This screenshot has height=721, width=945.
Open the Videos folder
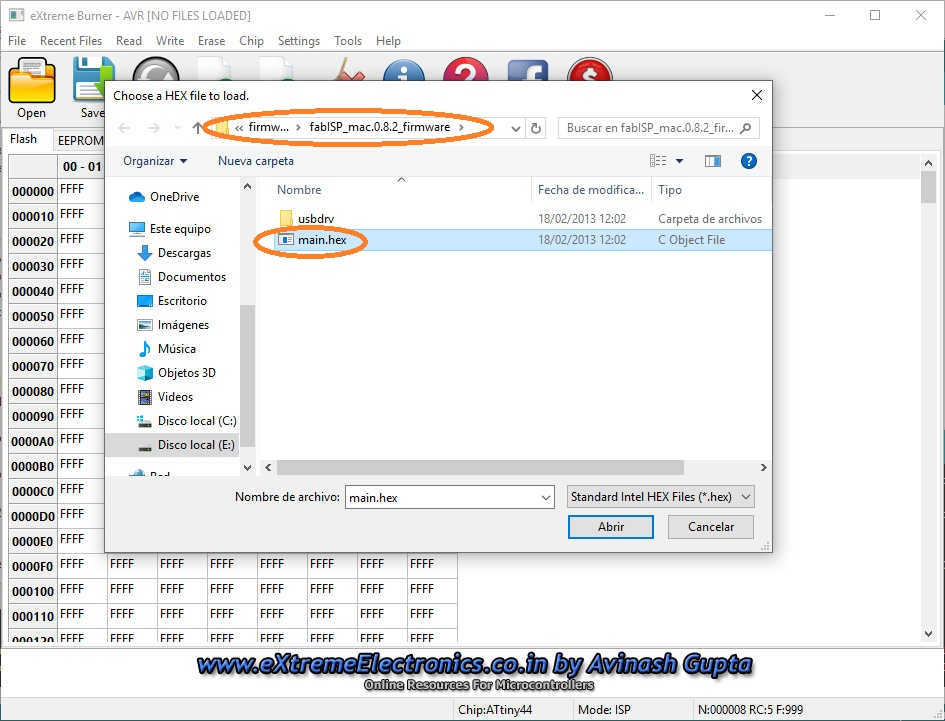(x=166, y=397)
